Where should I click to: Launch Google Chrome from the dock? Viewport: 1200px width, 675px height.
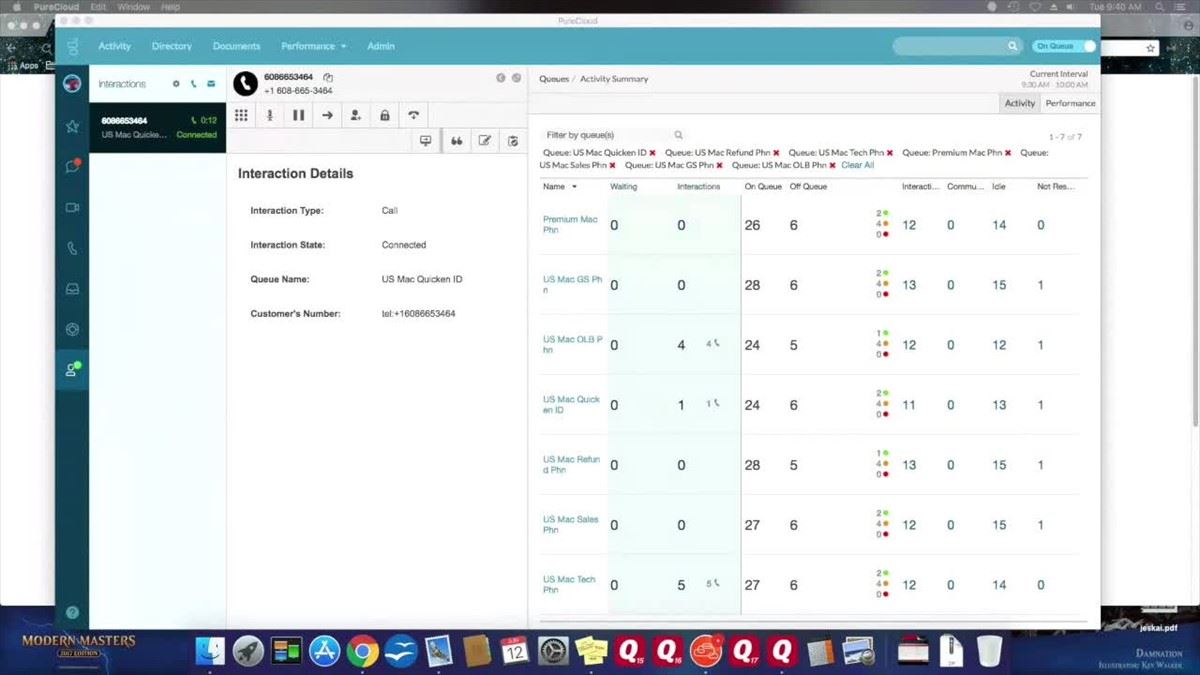coord(362,652)
